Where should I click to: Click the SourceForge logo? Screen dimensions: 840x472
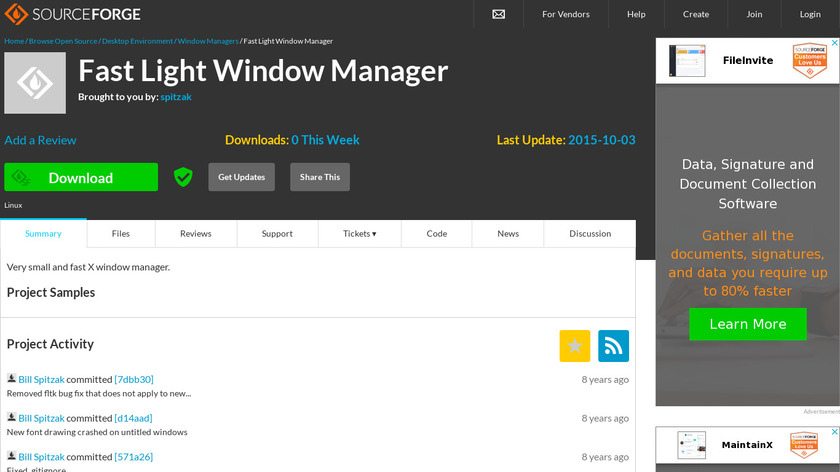pyautogui.click(x=72, y=14)
